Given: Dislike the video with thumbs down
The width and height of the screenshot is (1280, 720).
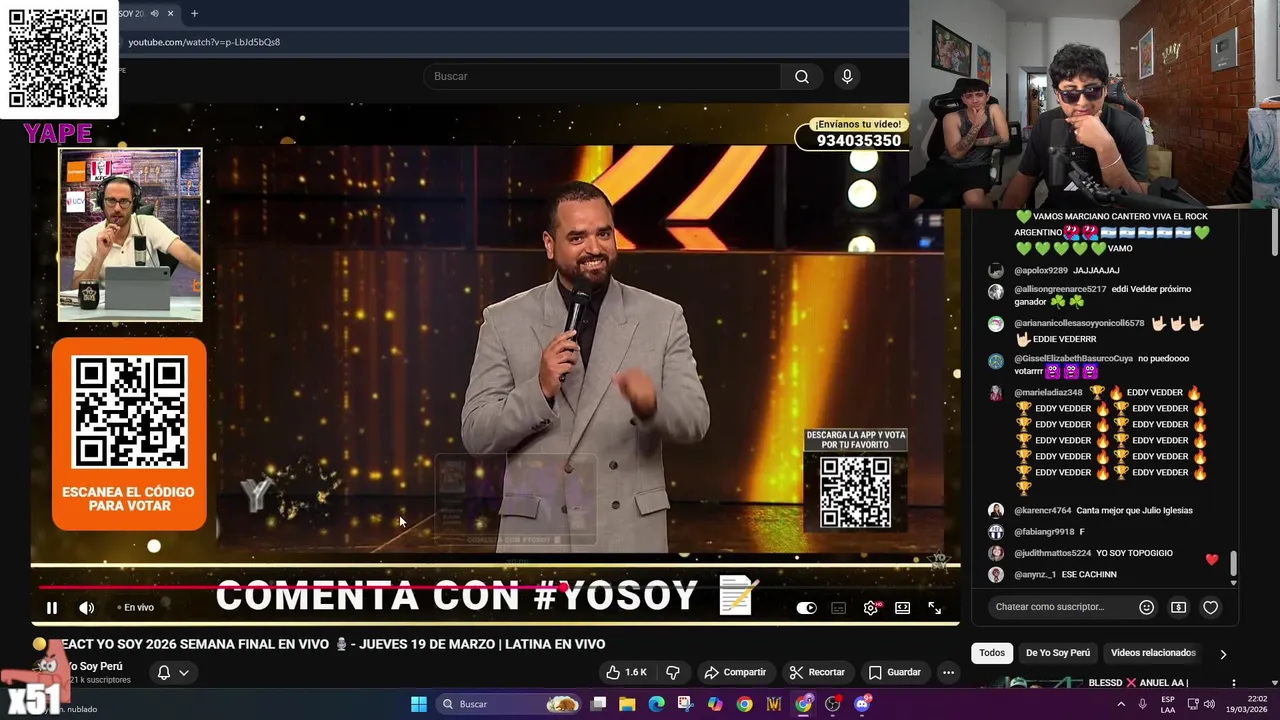Looking at the screenshot, I should pyautogui.click(x=673, y=672).
